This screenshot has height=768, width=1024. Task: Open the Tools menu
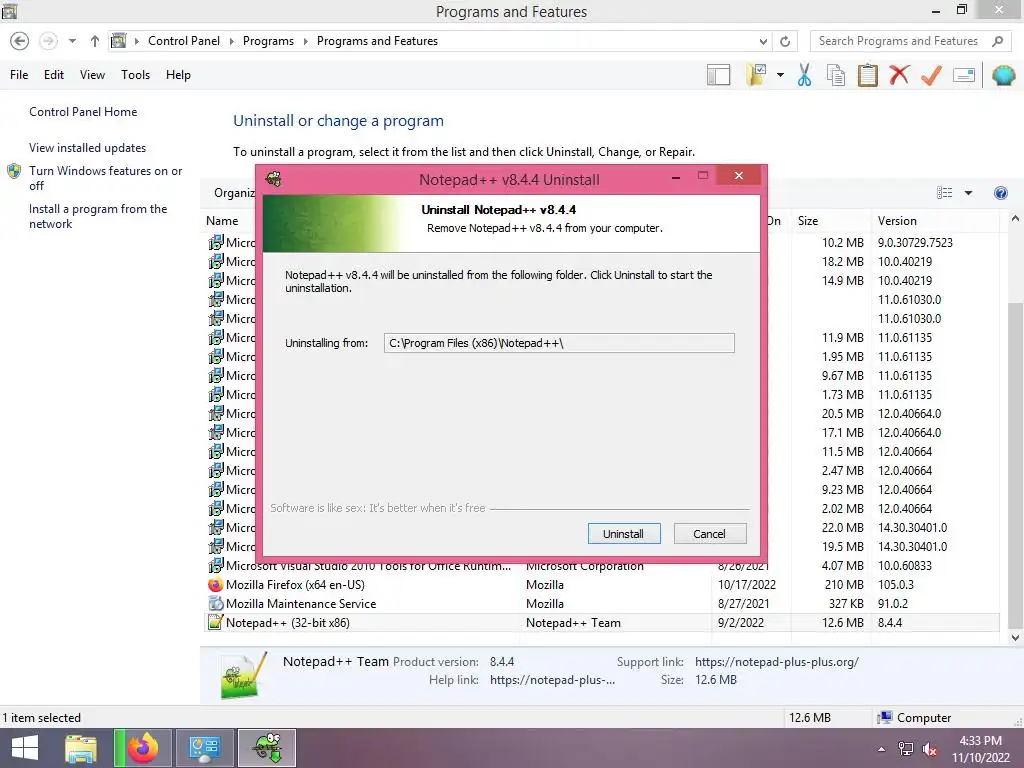point(135,75)
